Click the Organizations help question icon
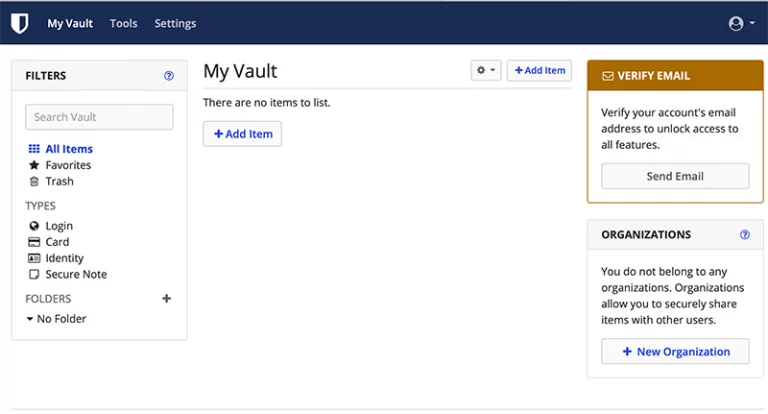Screen dimensions: 768x414 (x=744, y=235)
